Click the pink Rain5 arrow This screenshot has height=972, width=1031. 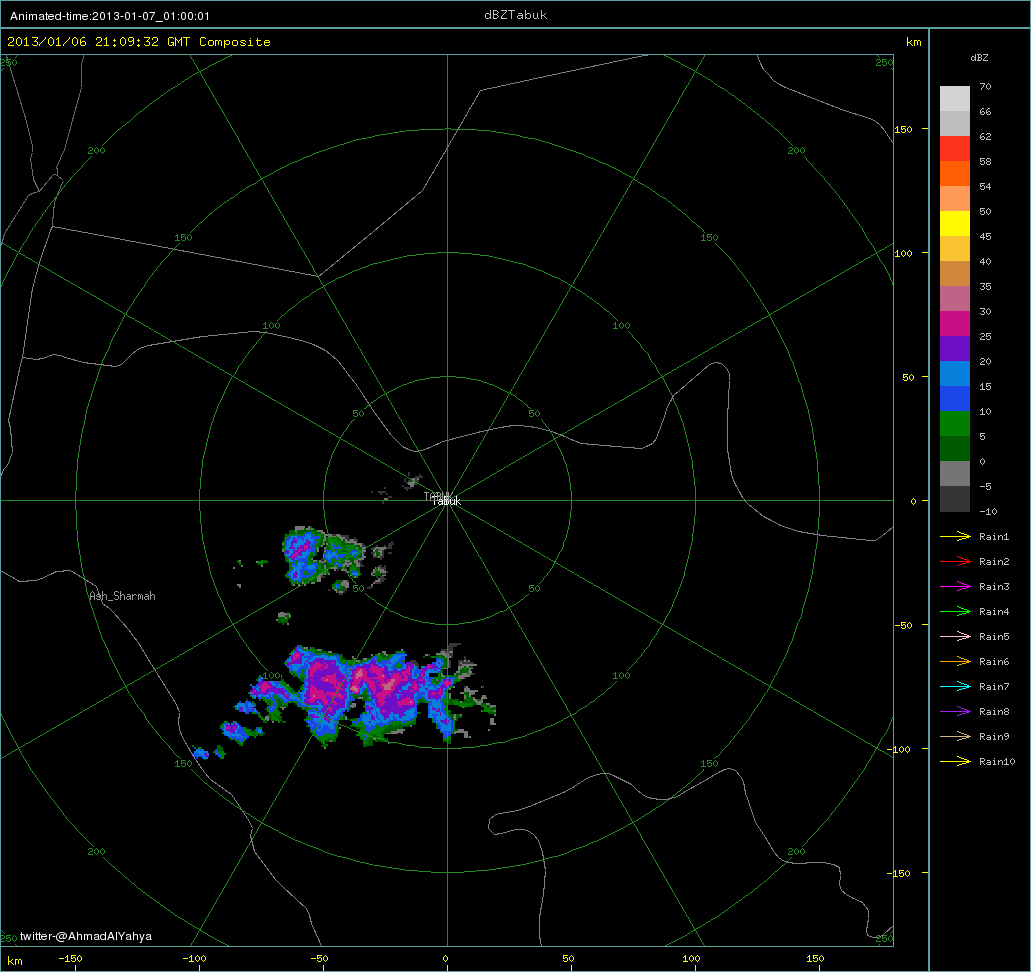(955, 637)
